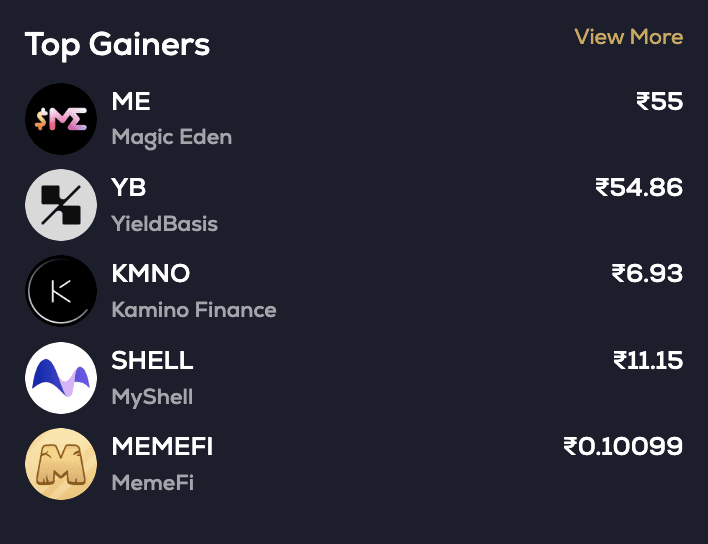Open the View More link
This screenshot has height=544, width=708.
[628, 37]
